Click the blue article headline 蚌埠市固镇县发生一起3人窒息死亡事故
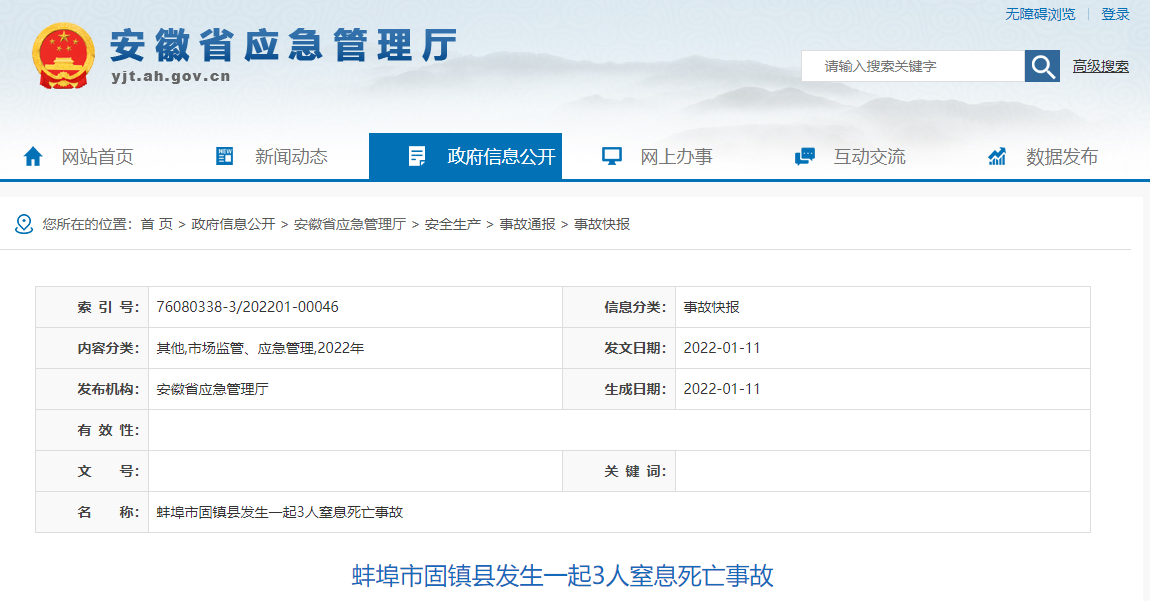 click(x=563, y=575)
